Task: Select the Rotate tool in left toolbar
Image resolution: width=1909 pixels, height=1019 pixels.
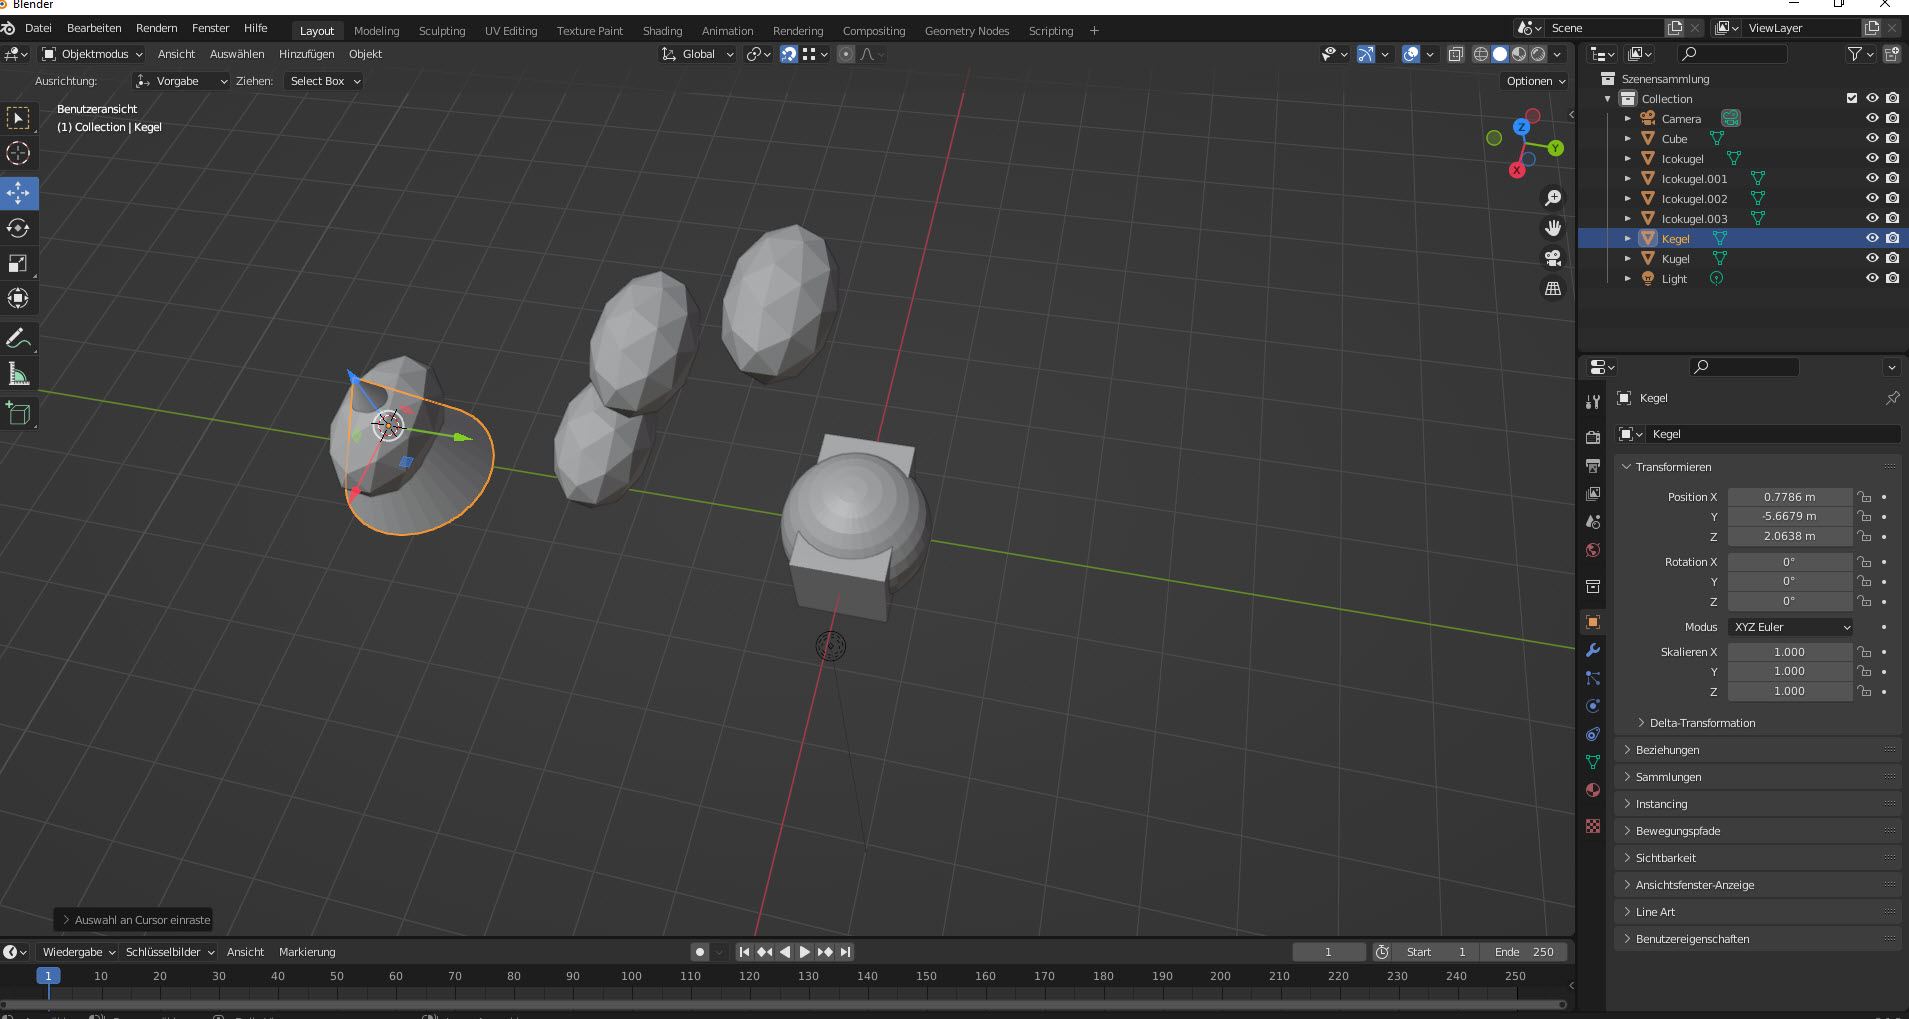Action: point(18,228)
